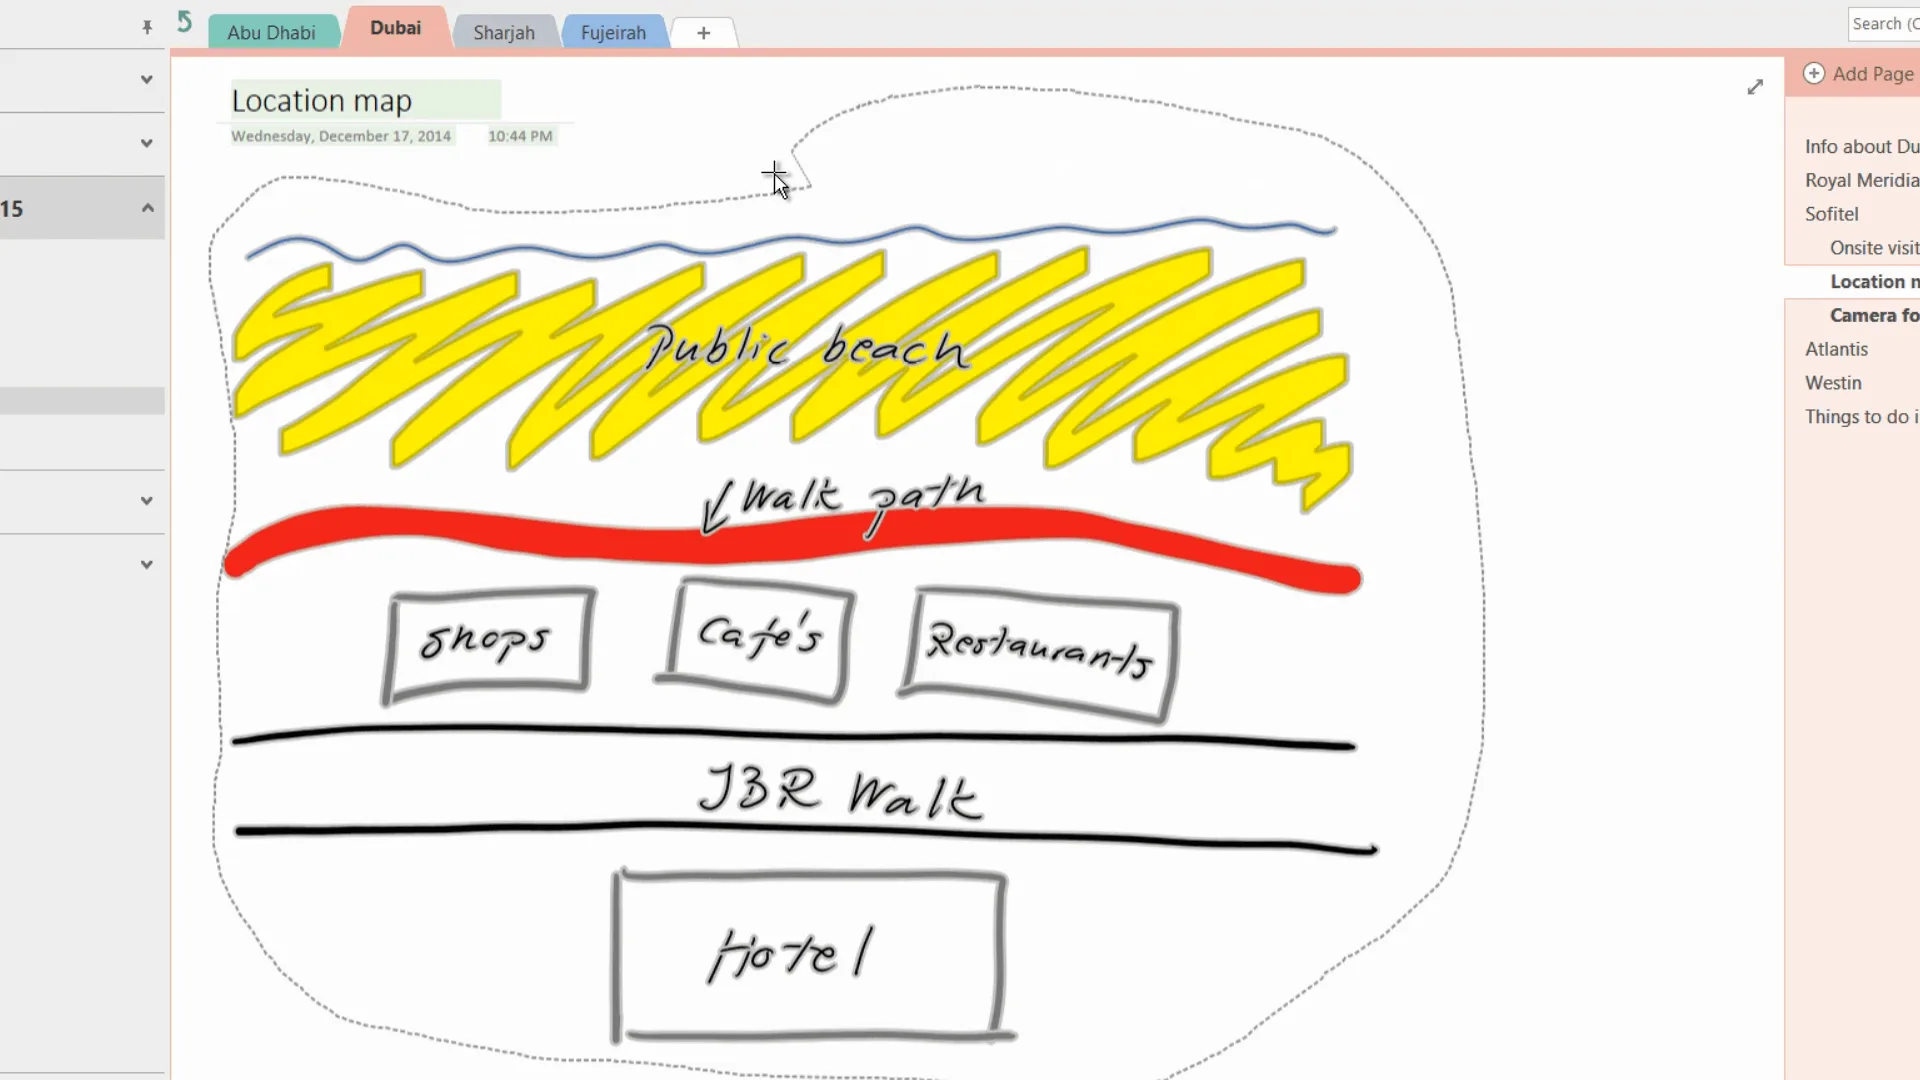
Task: Select the Dubai tab
Action: click(x=394, y=28)
